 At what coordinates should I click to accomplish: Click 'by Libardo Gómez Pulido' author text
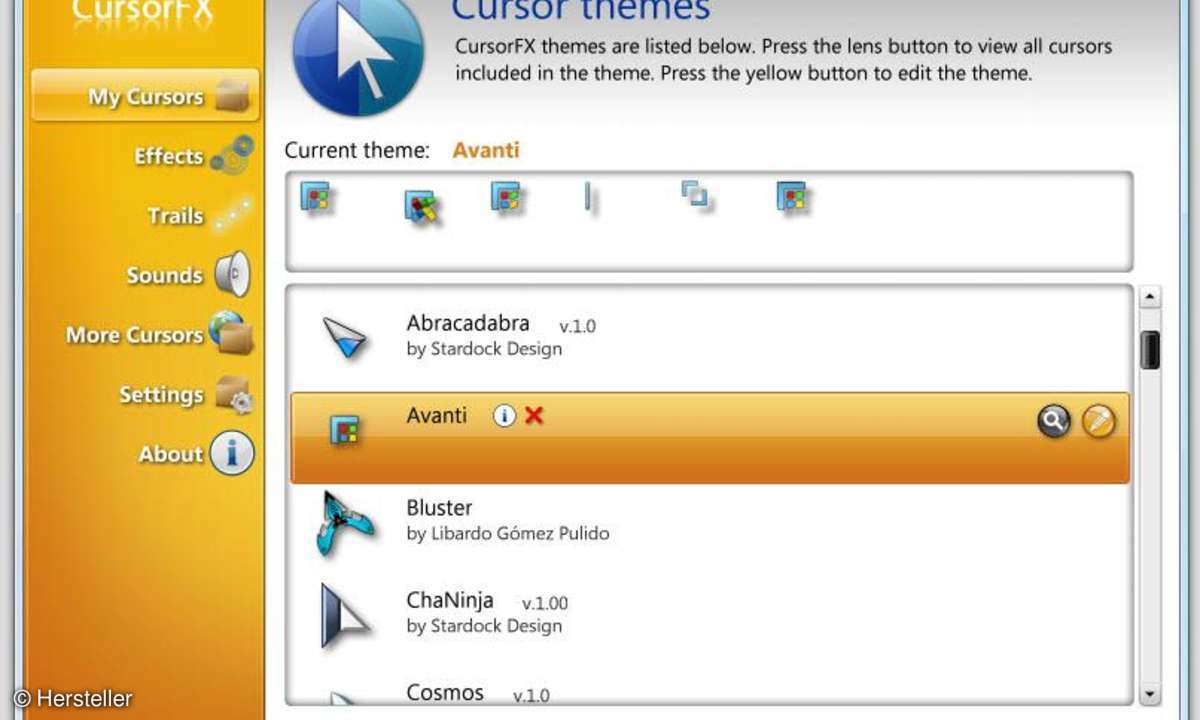(508, 534)
